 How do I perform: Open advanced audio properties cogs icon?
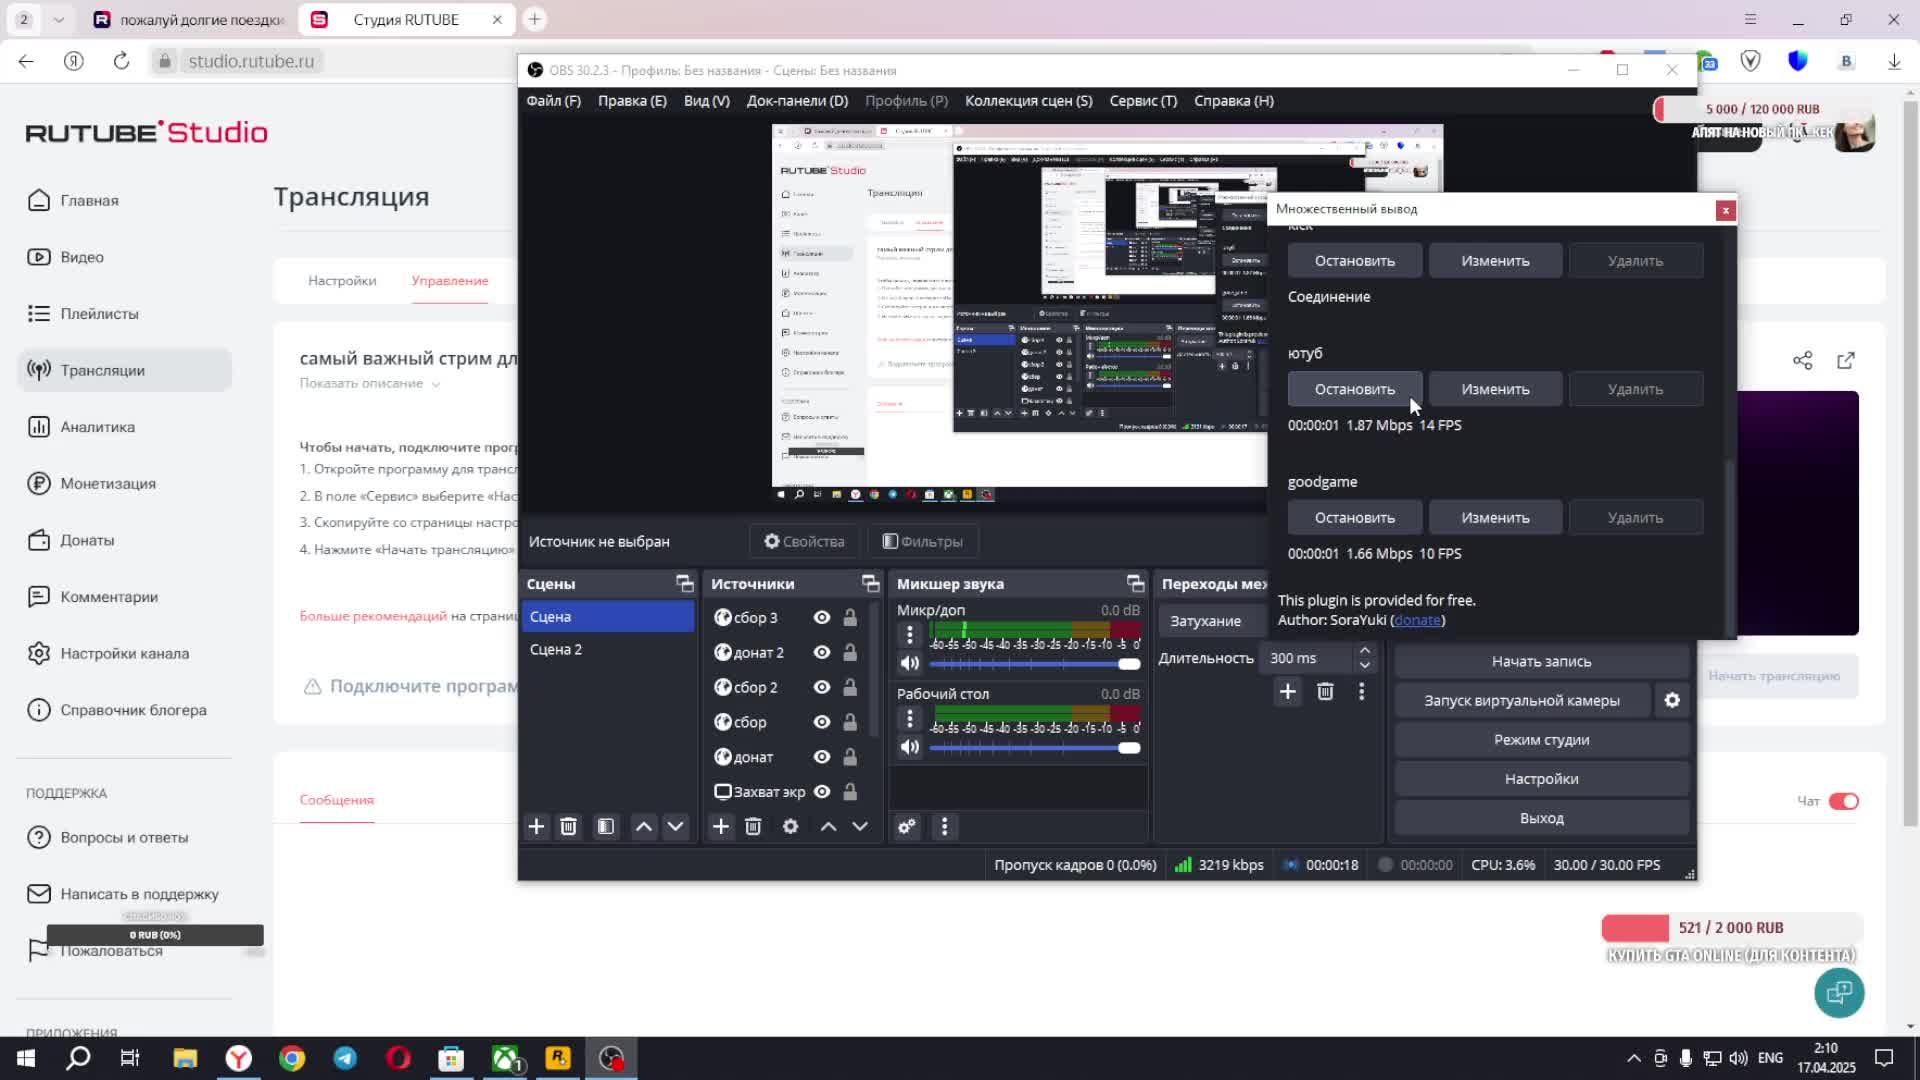(x=906, y=826)
